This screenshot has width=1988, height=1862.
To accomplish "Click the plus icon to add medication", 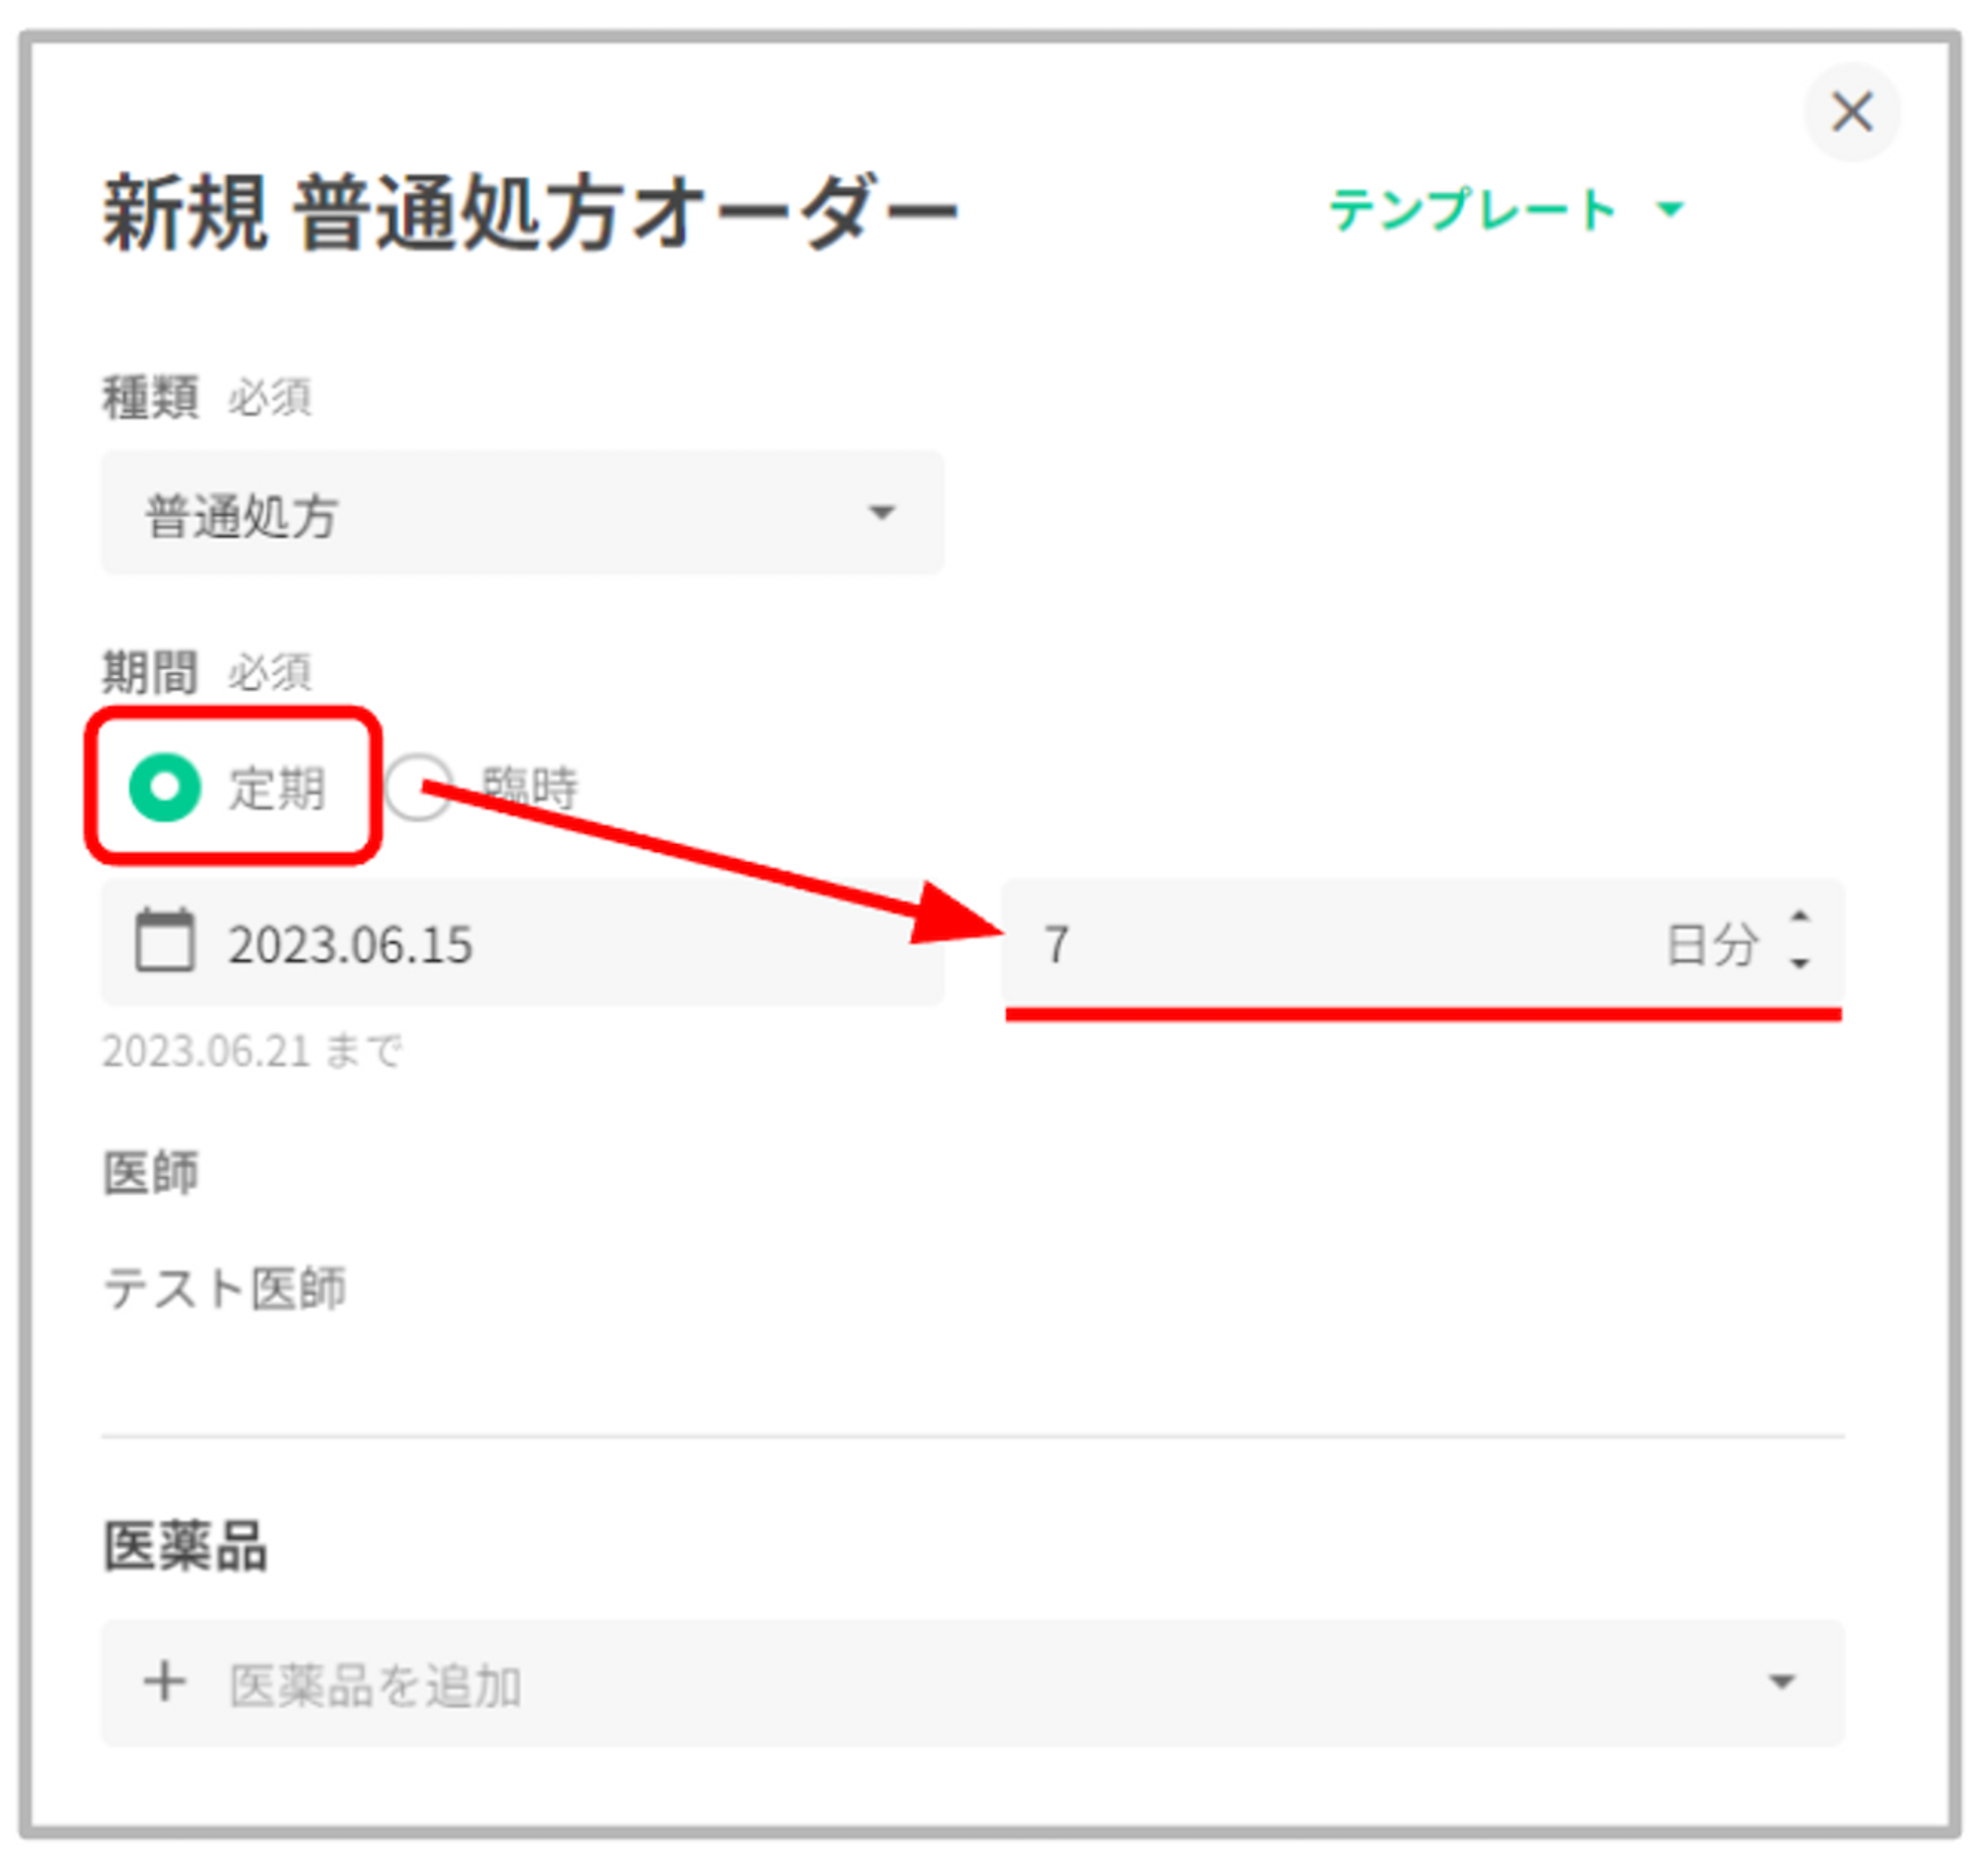I will (x=165, y=1681).
